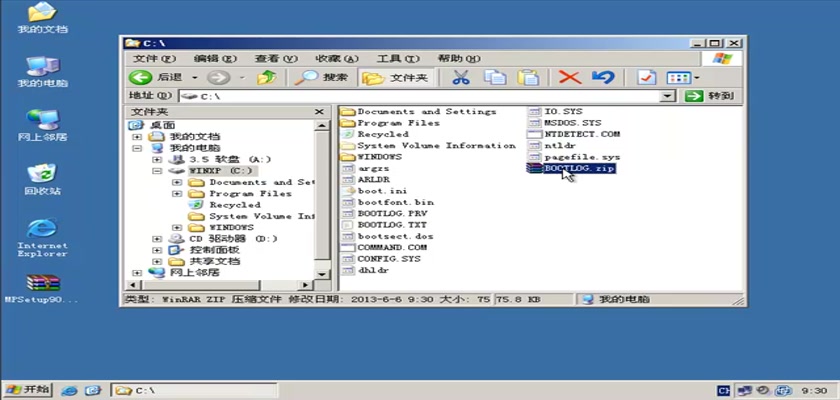
Task: Collapse WINXP (C:) tree node
Action: pyautogui.click(x=156, y=171)
